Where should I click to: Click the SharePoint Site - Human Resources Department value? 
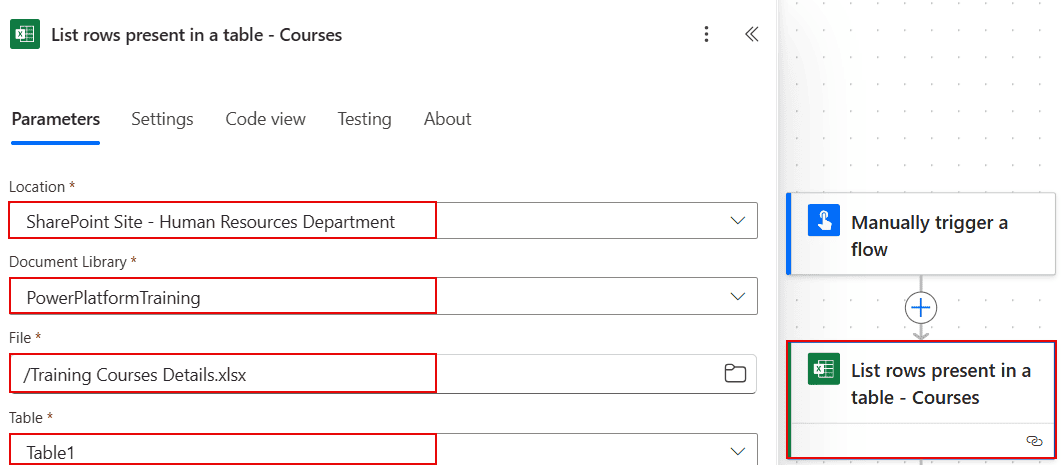[211, 221]
